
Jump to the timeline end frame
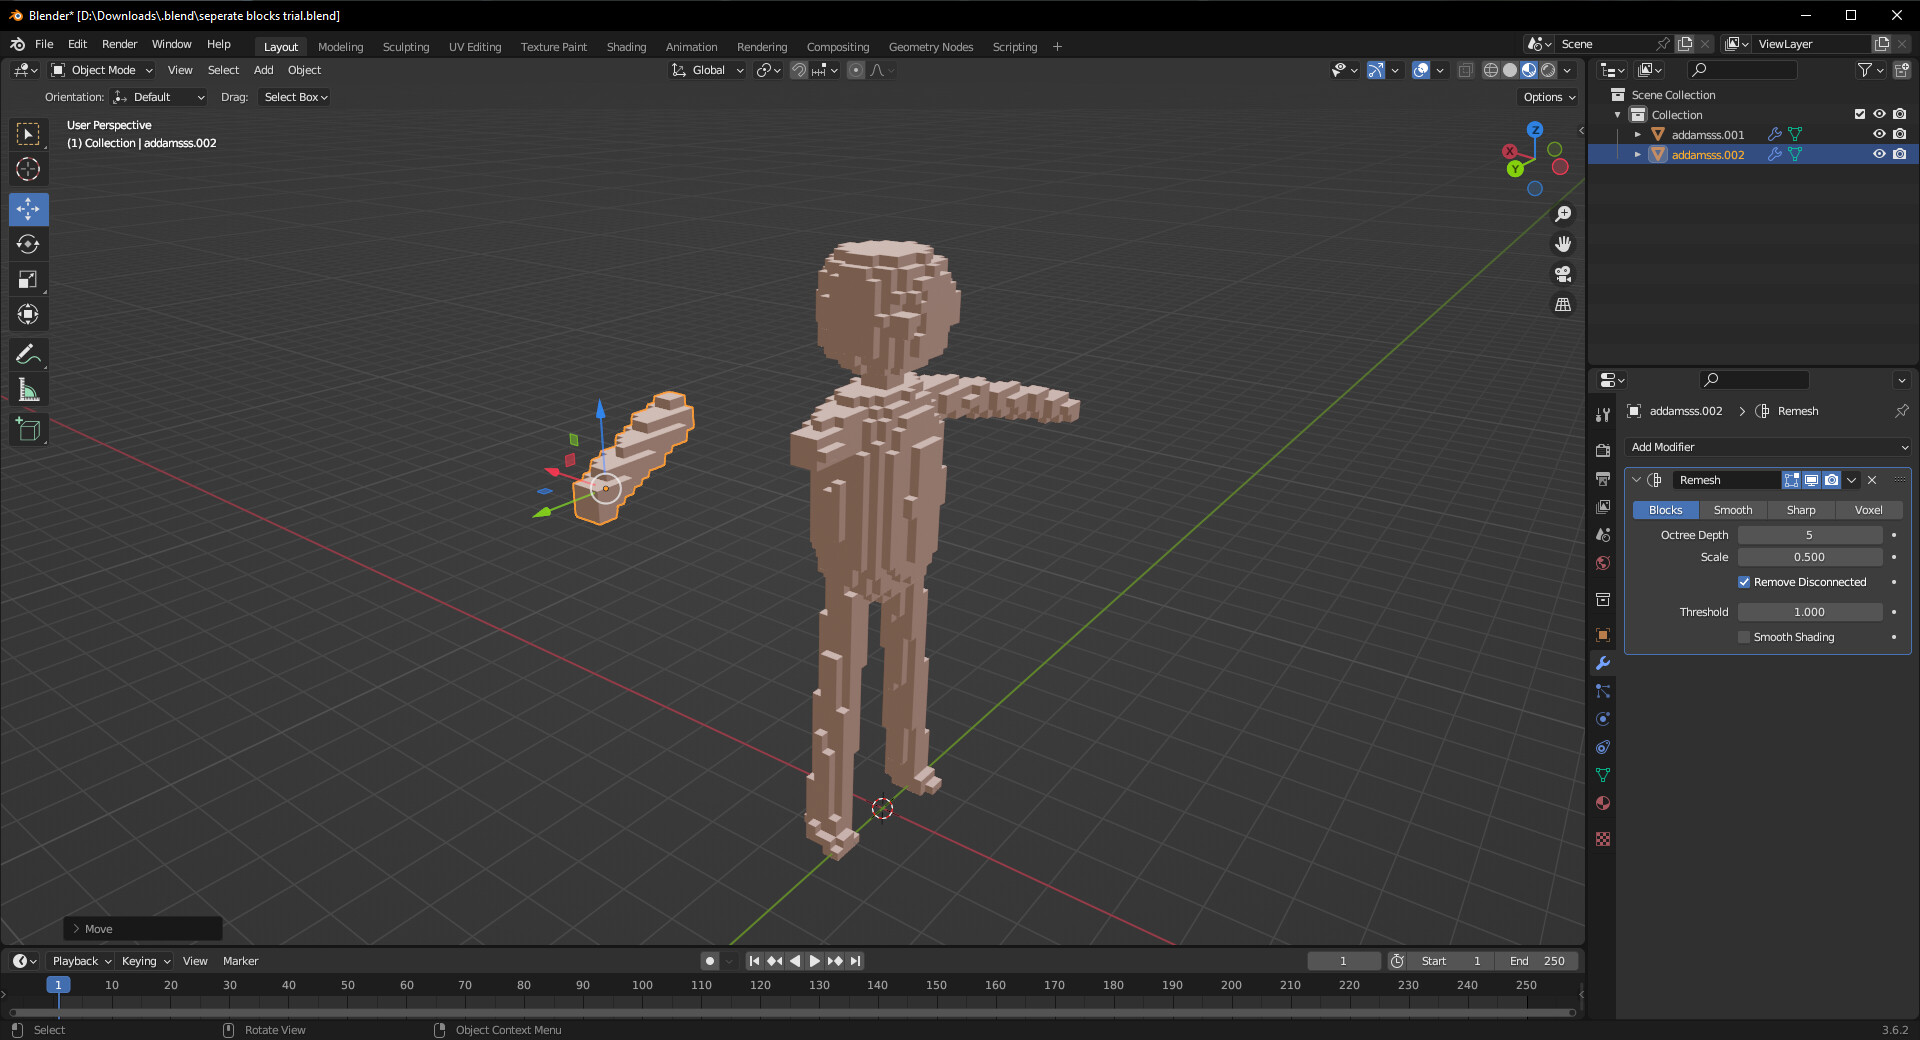[855, 961]
